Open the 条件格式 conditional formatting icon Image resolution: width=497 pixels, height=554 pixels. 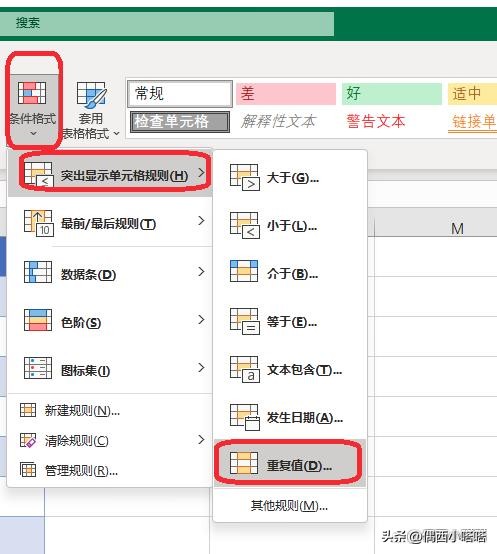pyautogui.click(x=32, y=93)
